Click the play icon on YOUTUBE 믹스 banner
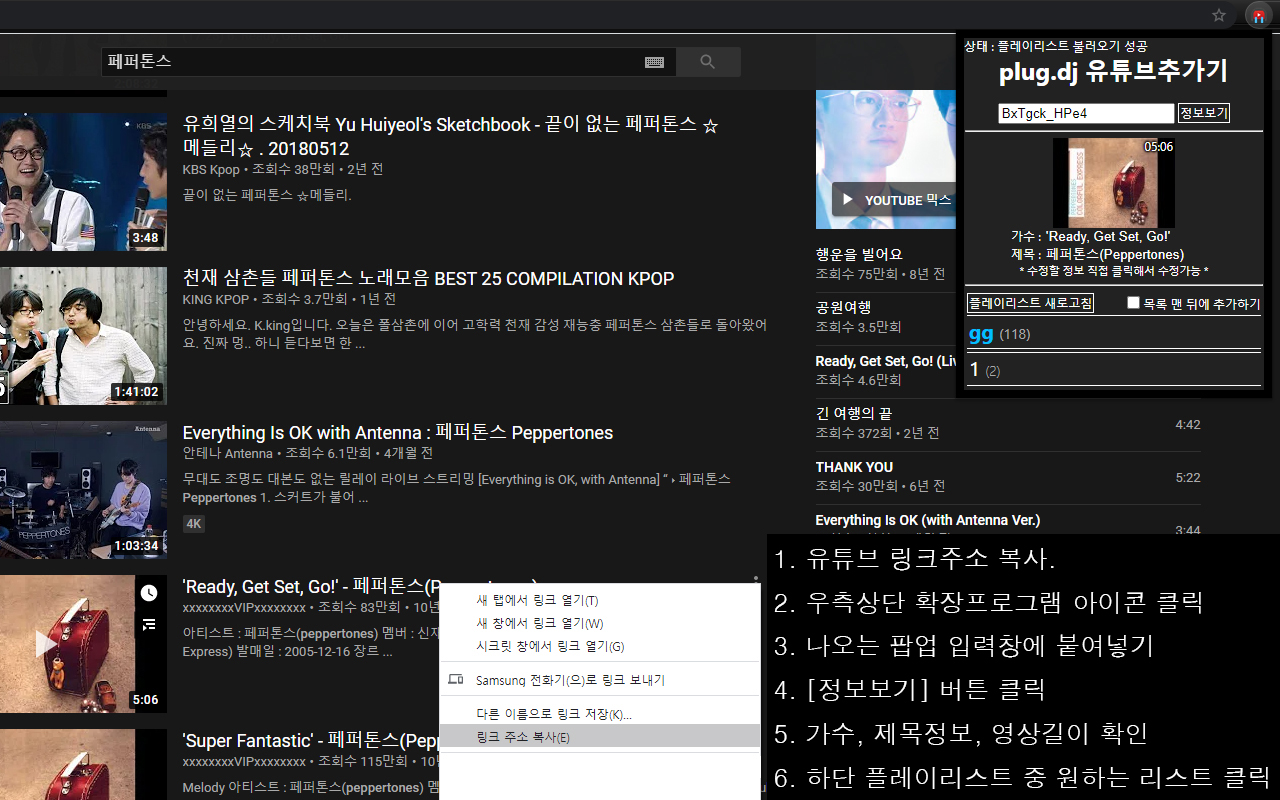This screenshot has height=800, width=1280. tap(848, 200)
